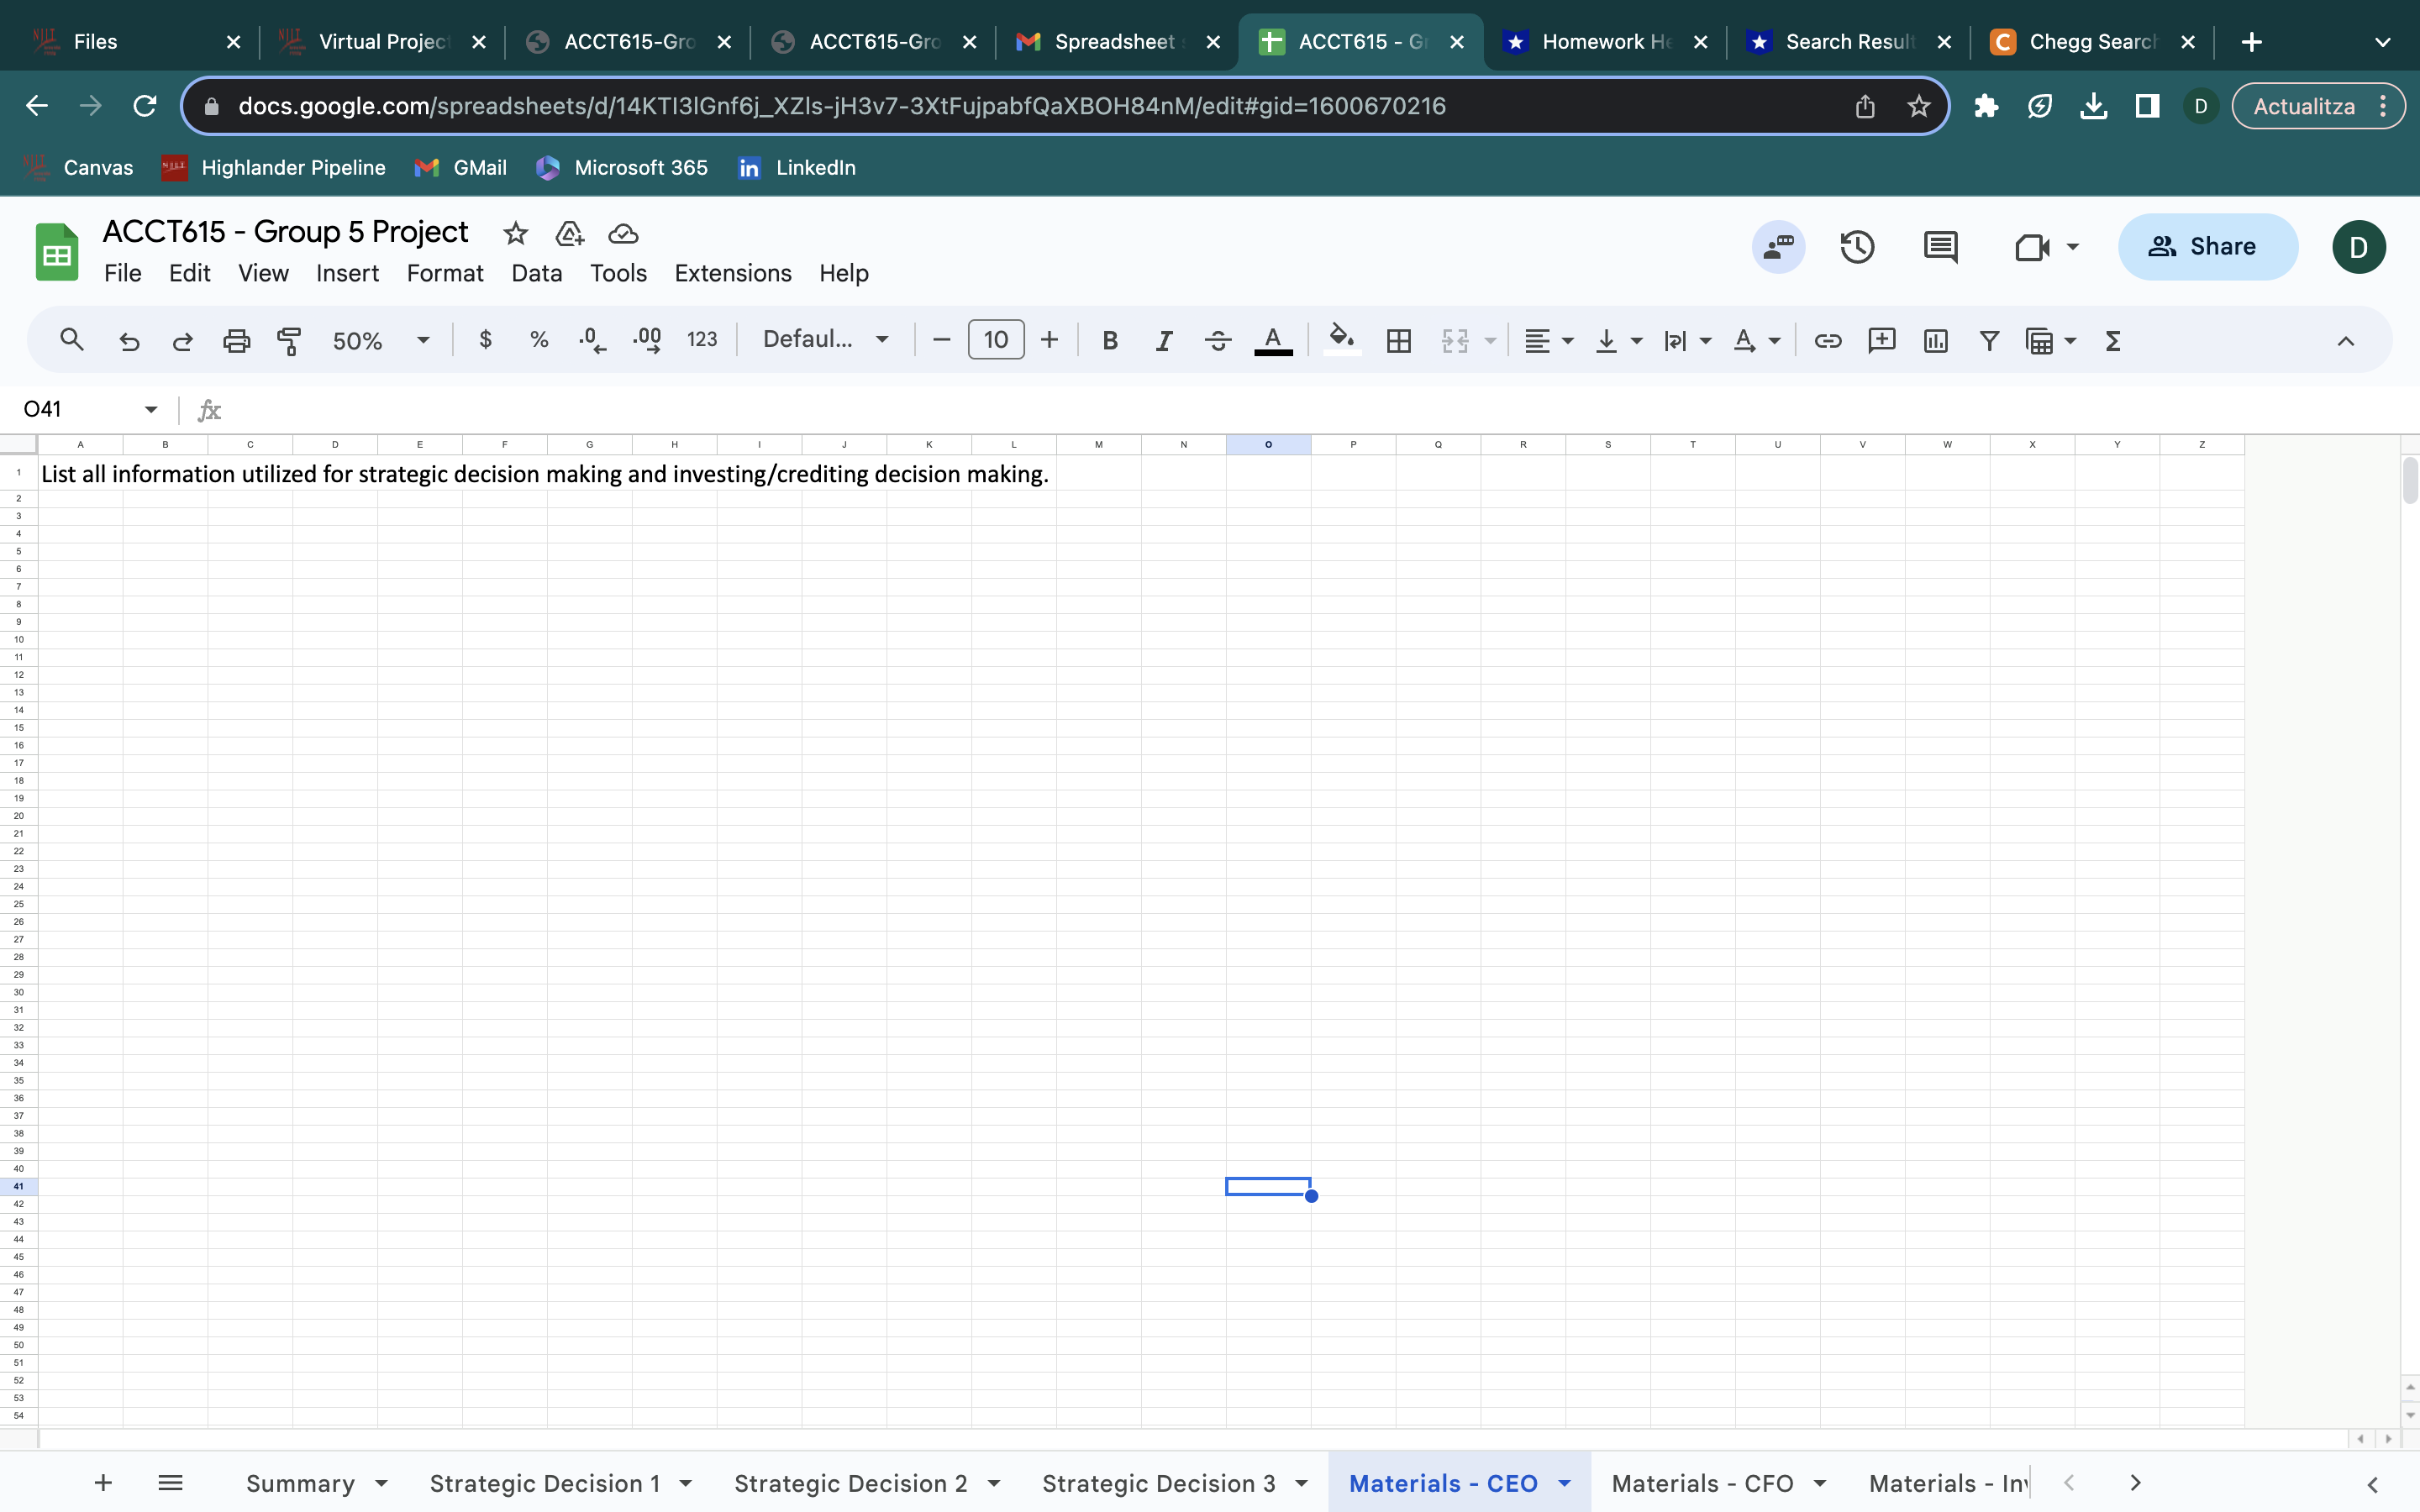
Task: Open the Default font dropdown
Action: tap(825, 341)
